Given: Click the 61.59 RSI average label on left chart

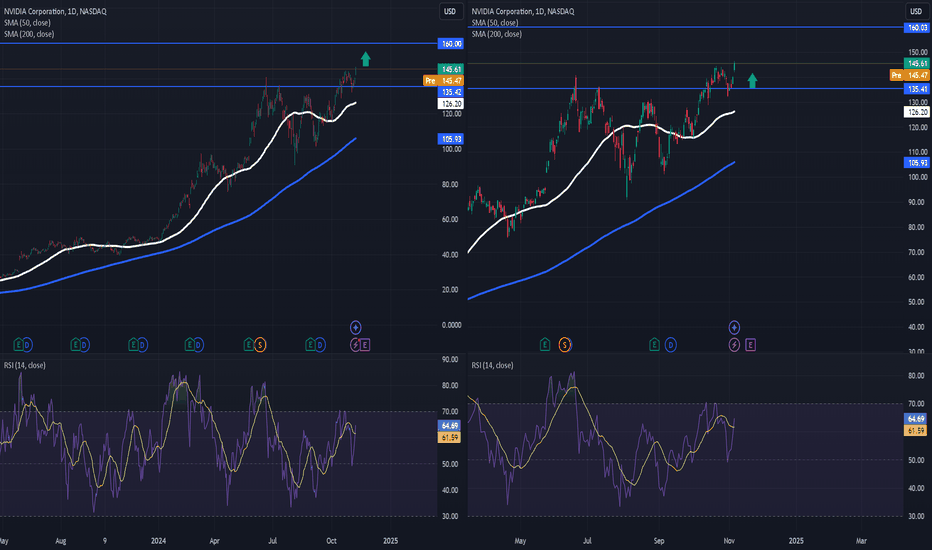Looking at the screenshot, I should pyautogui.click(x=449, y=438).
